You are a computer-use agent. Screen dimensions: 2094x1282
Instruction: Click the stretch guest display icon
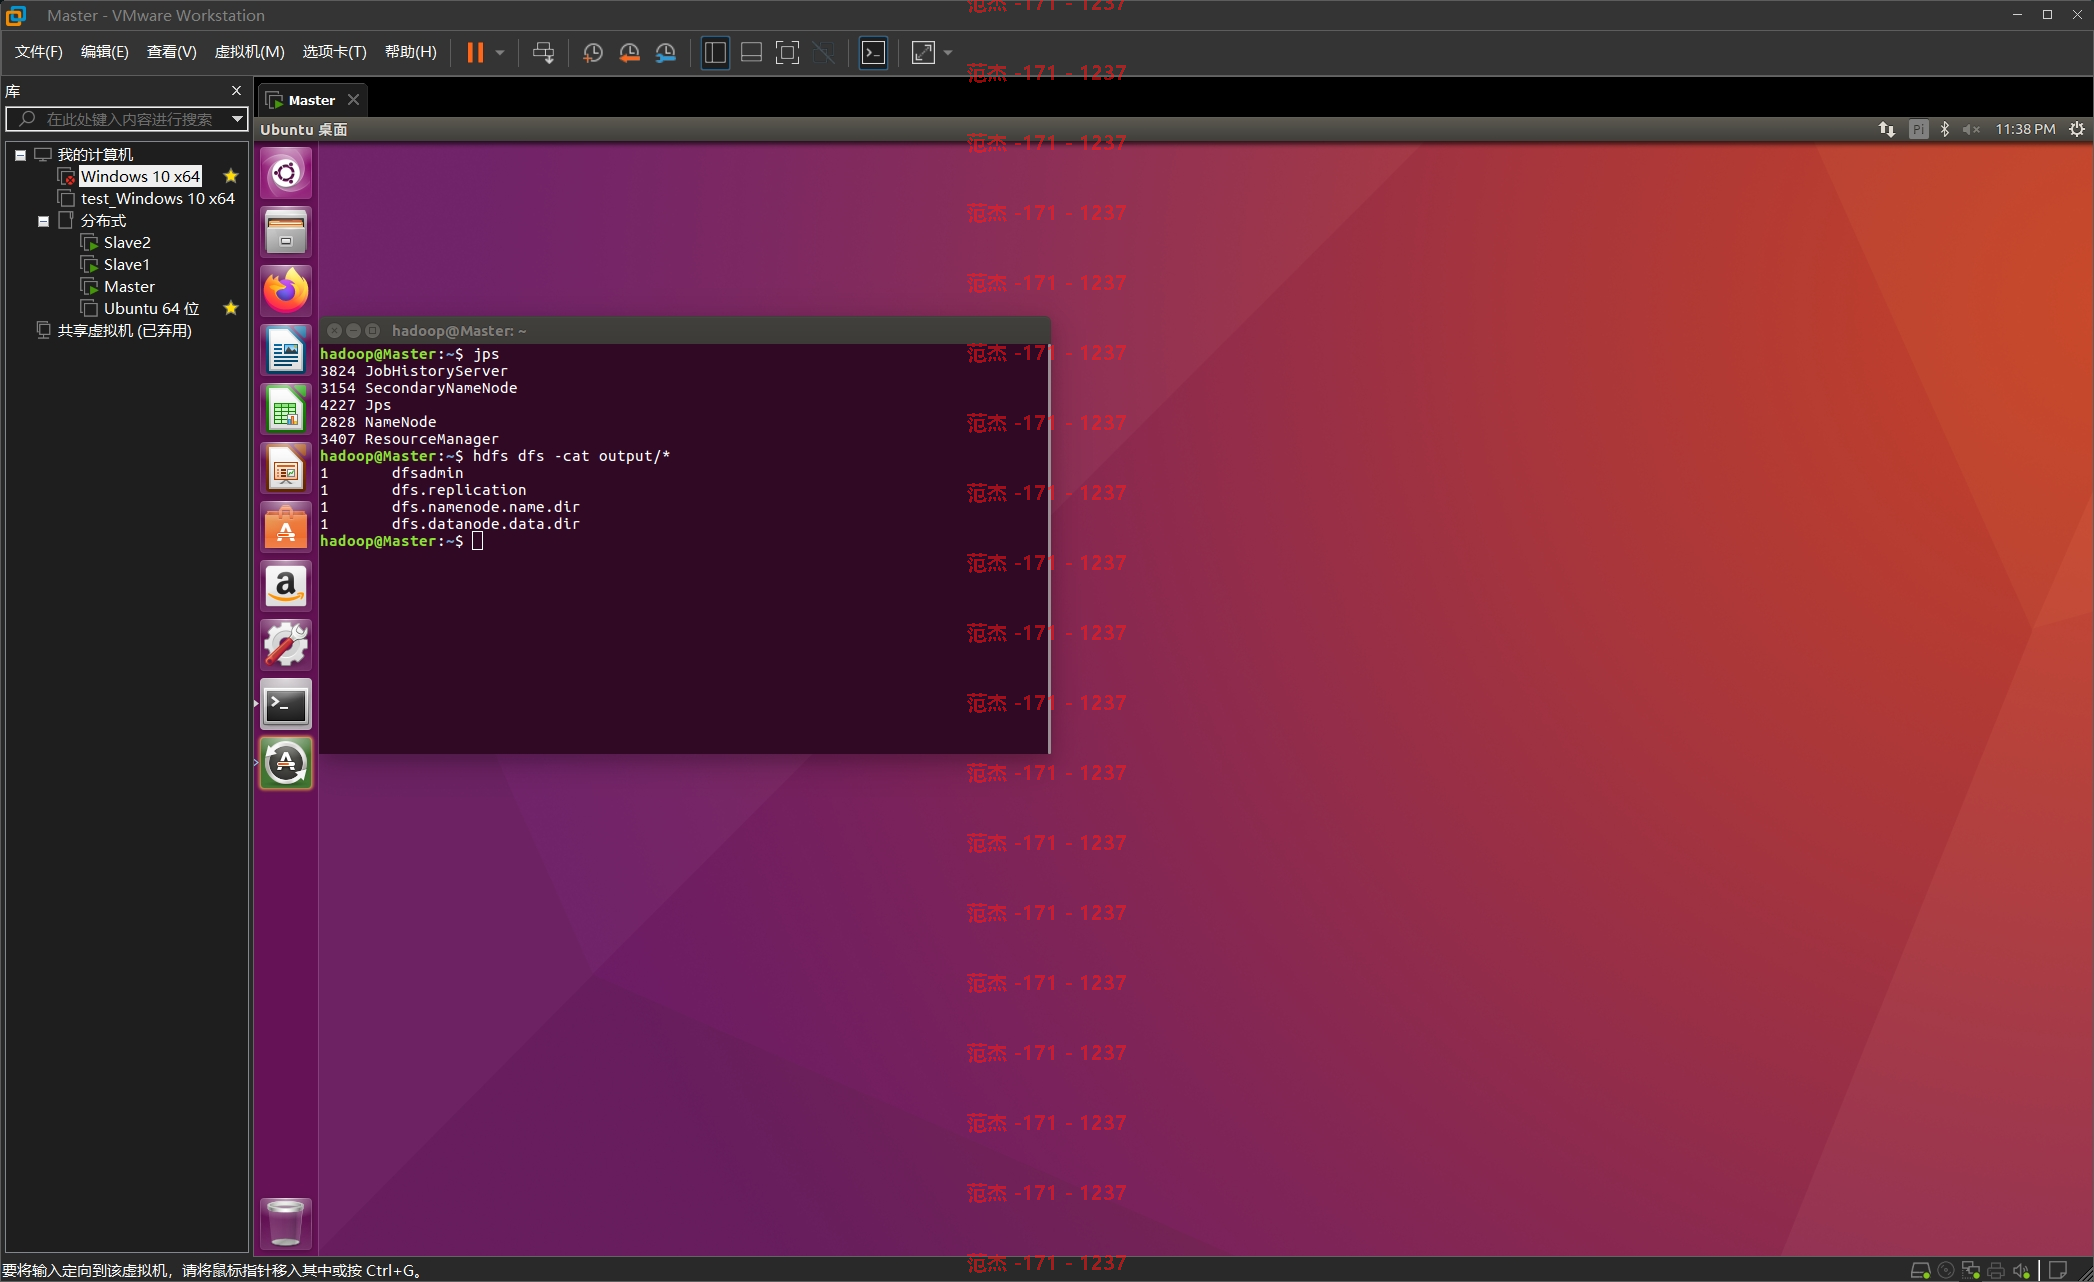pos(923,52)
